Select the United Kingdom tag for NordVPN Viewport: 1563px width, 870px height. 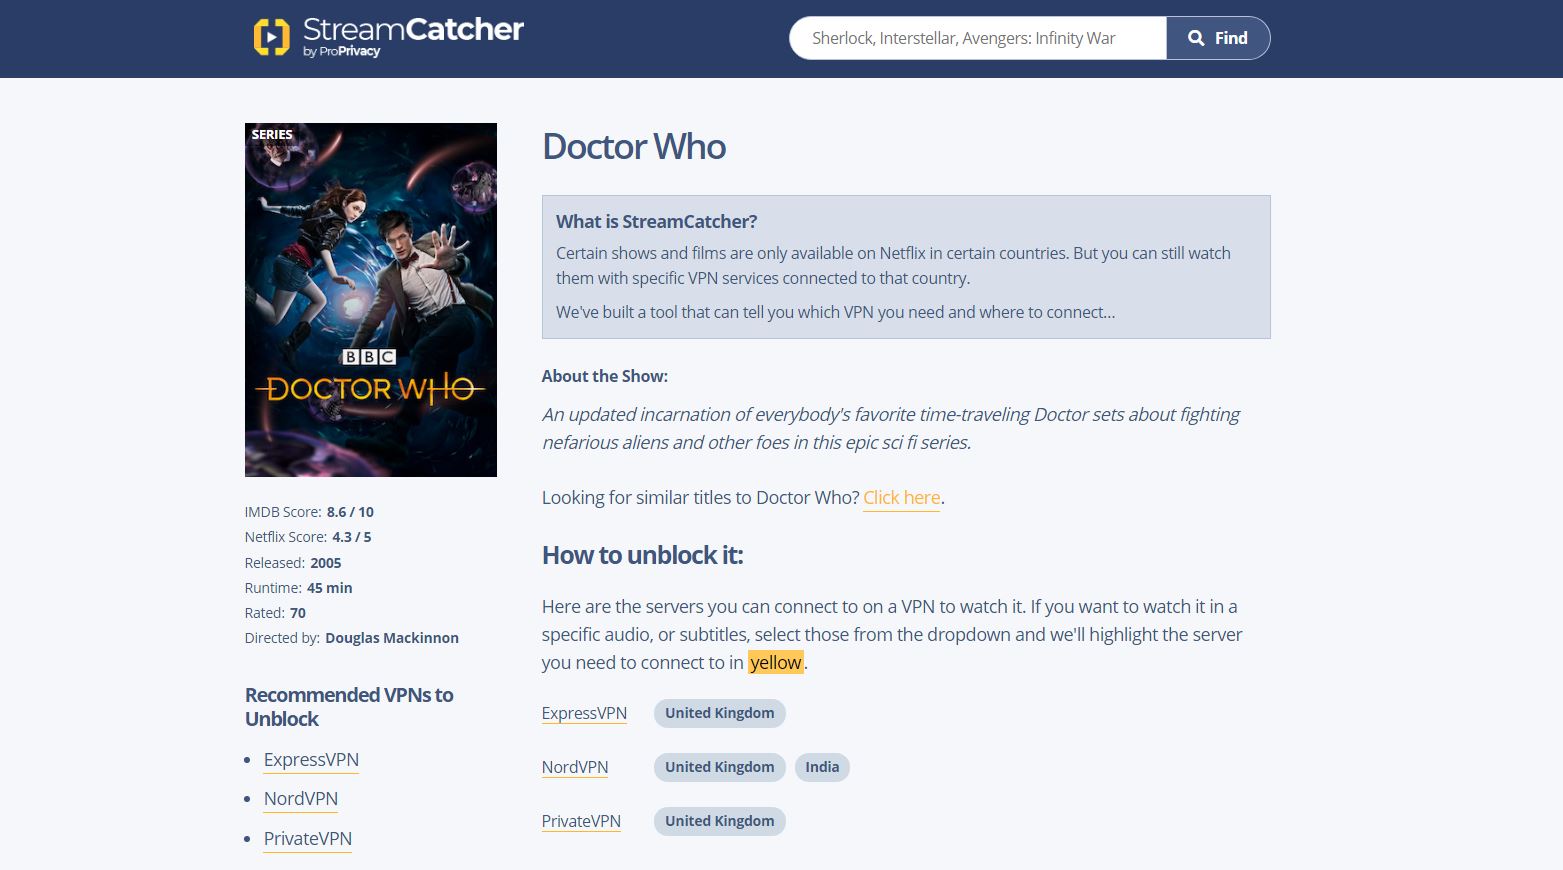(719, 767)
